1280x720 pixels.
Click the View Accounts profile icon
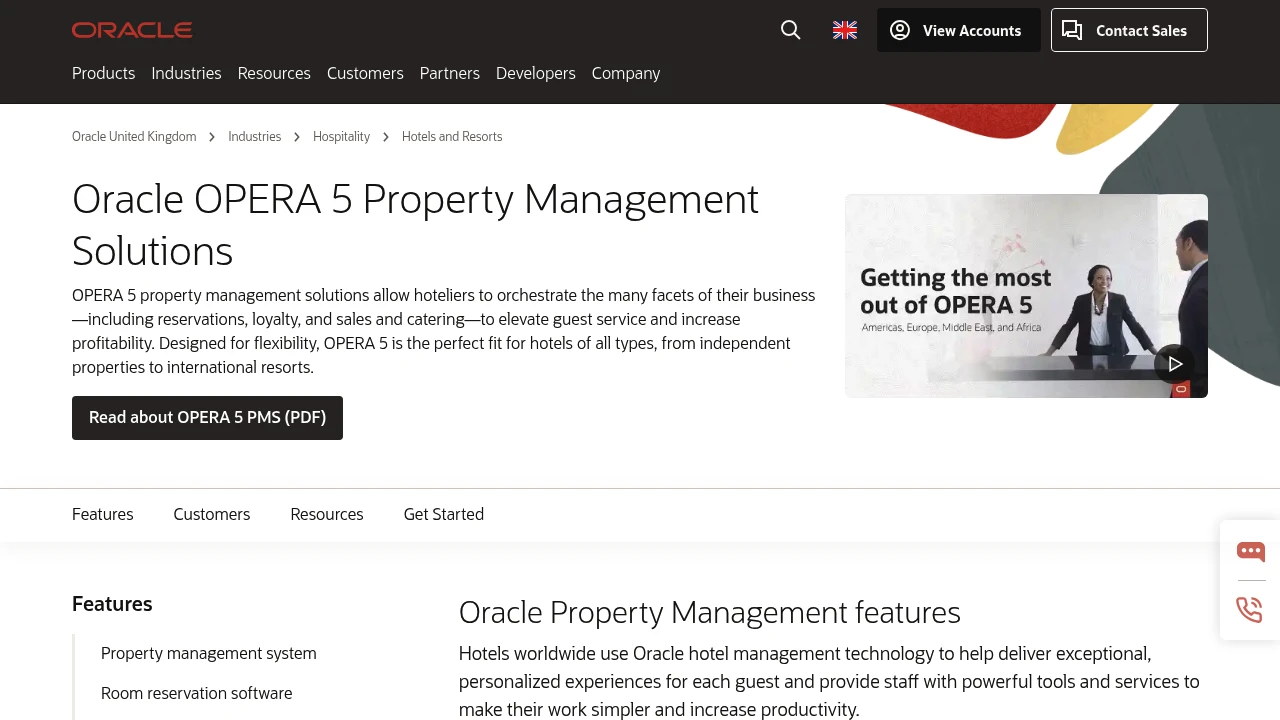click(899, 30)
